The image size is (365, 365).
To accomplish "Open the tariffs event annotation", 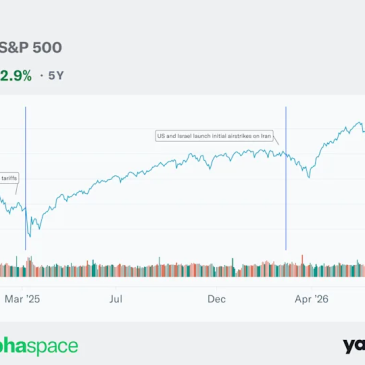I will point(9,178).
